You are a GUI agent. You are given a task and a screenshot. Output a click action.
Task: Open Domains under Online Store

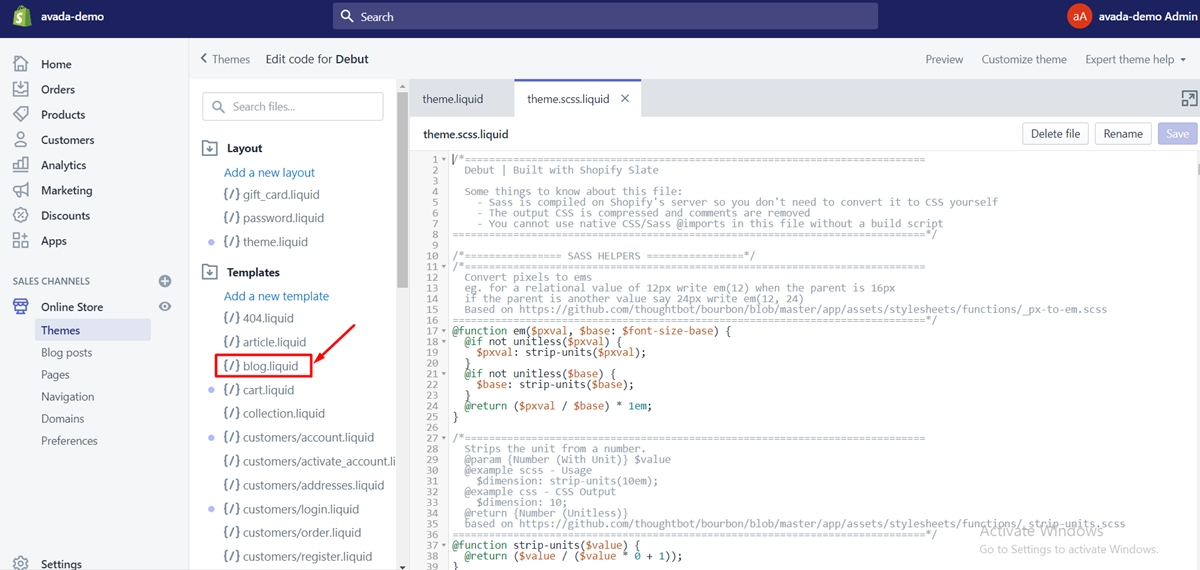click(x=63, y=418)
